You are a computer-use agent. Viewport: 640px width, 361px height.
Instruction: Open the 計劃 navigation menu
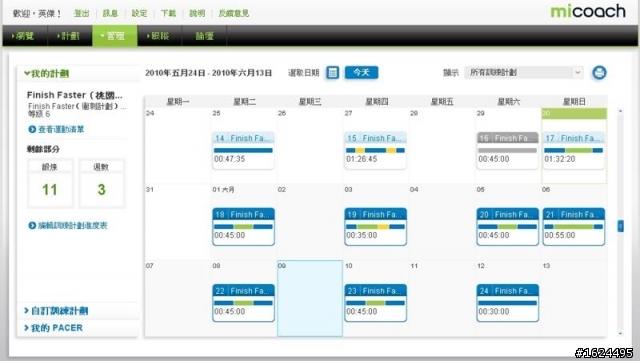coord(70,36)
